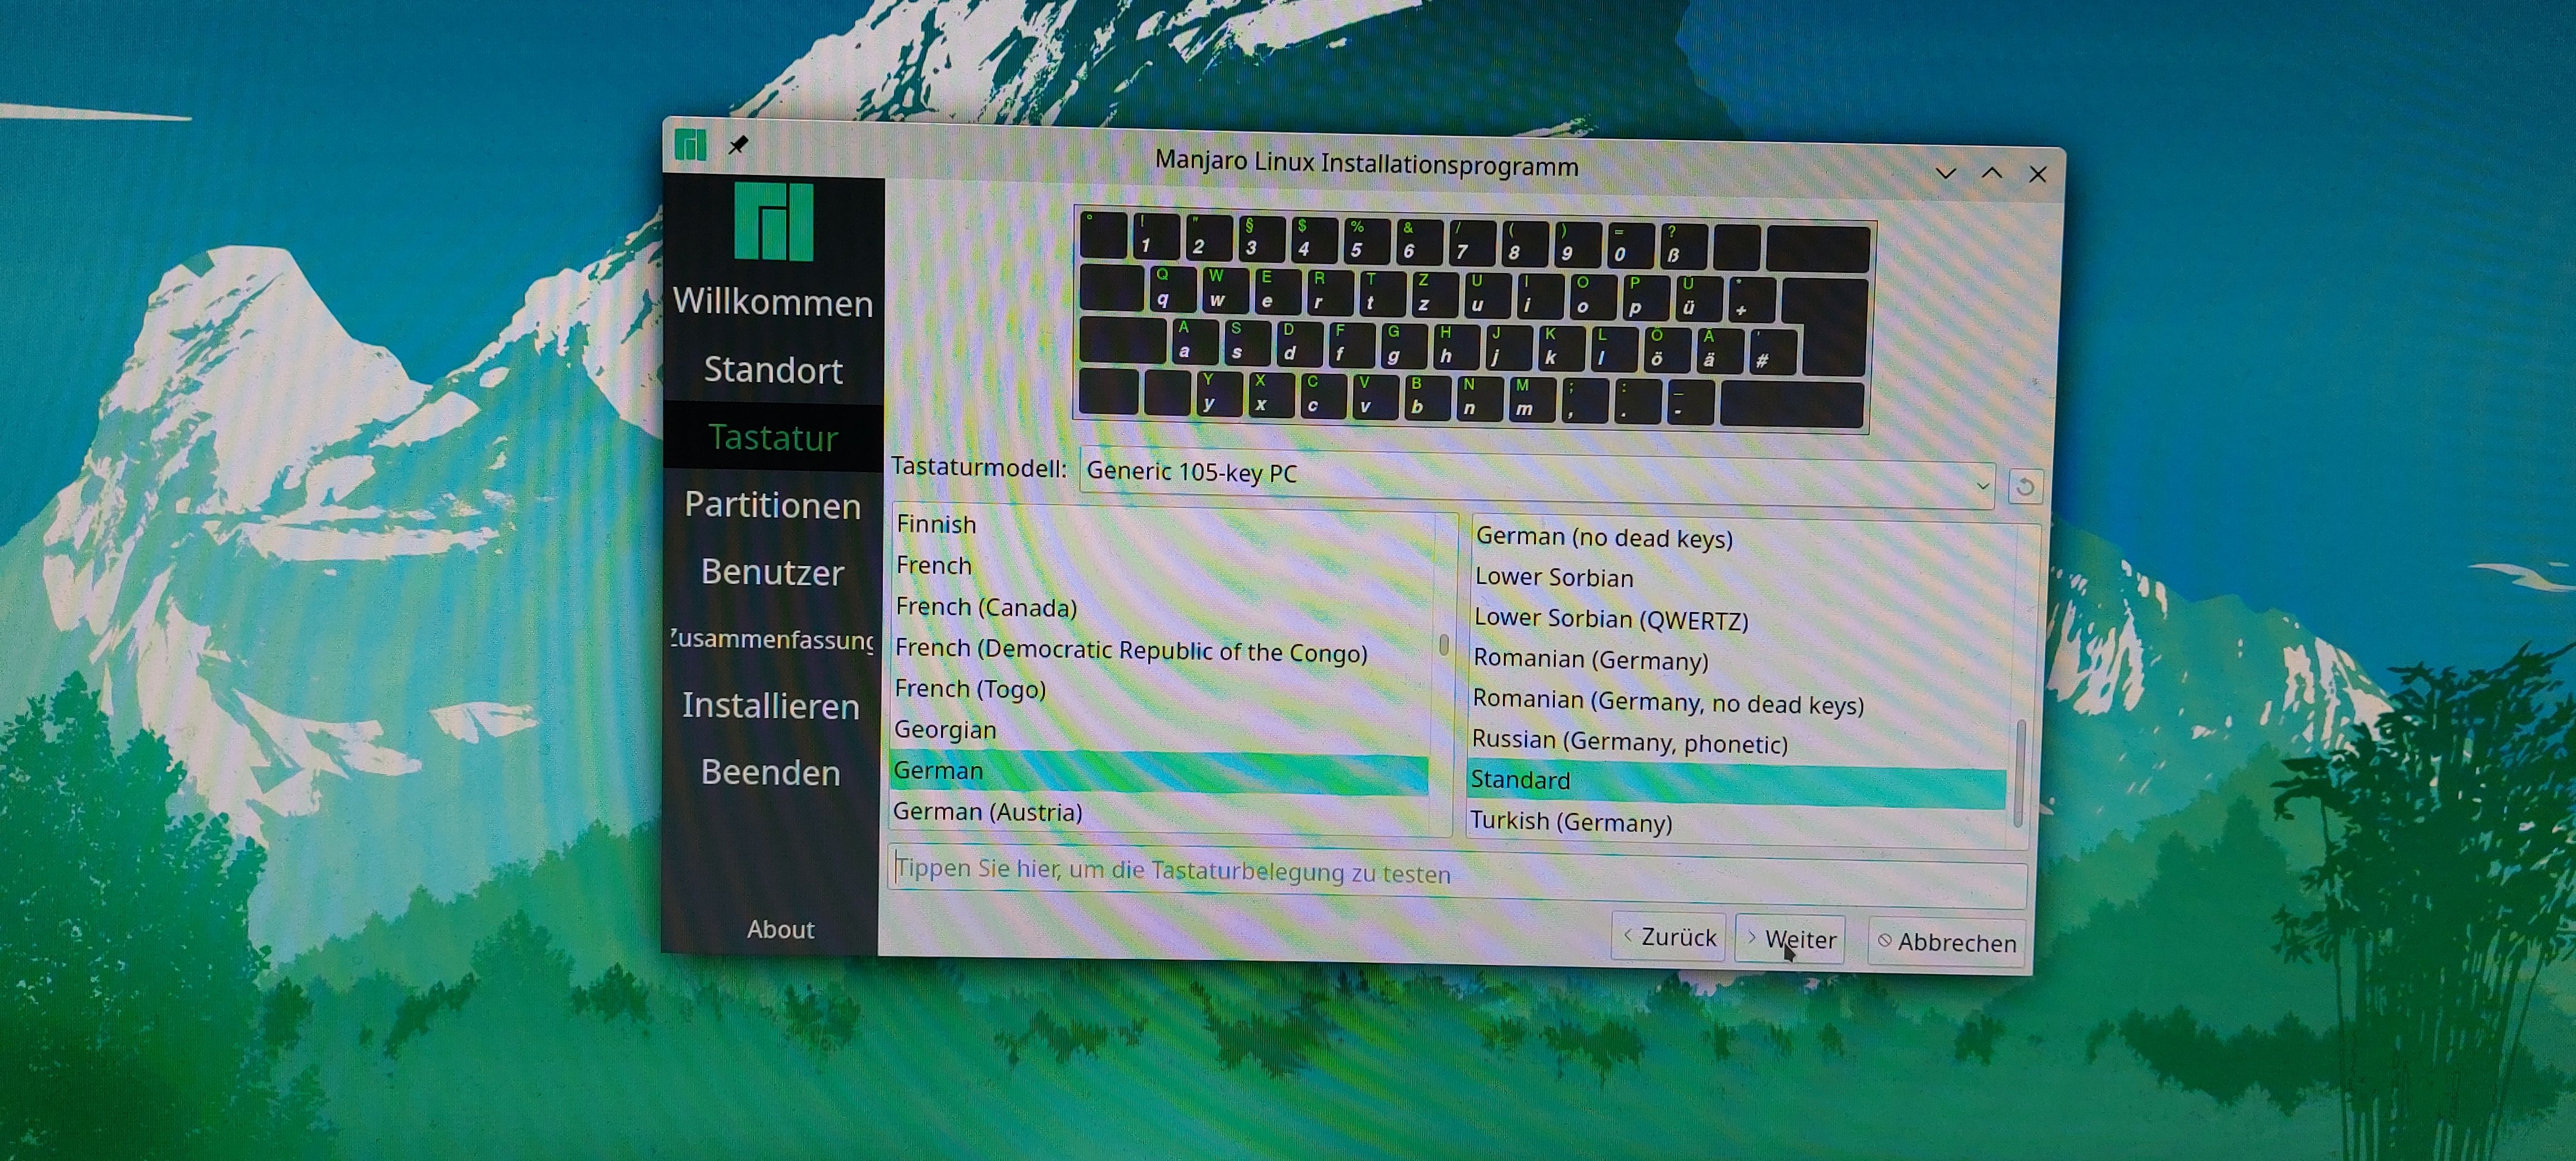Go to the Willkommen step
Screen dimensions: 2576x1161
point(773,302)
